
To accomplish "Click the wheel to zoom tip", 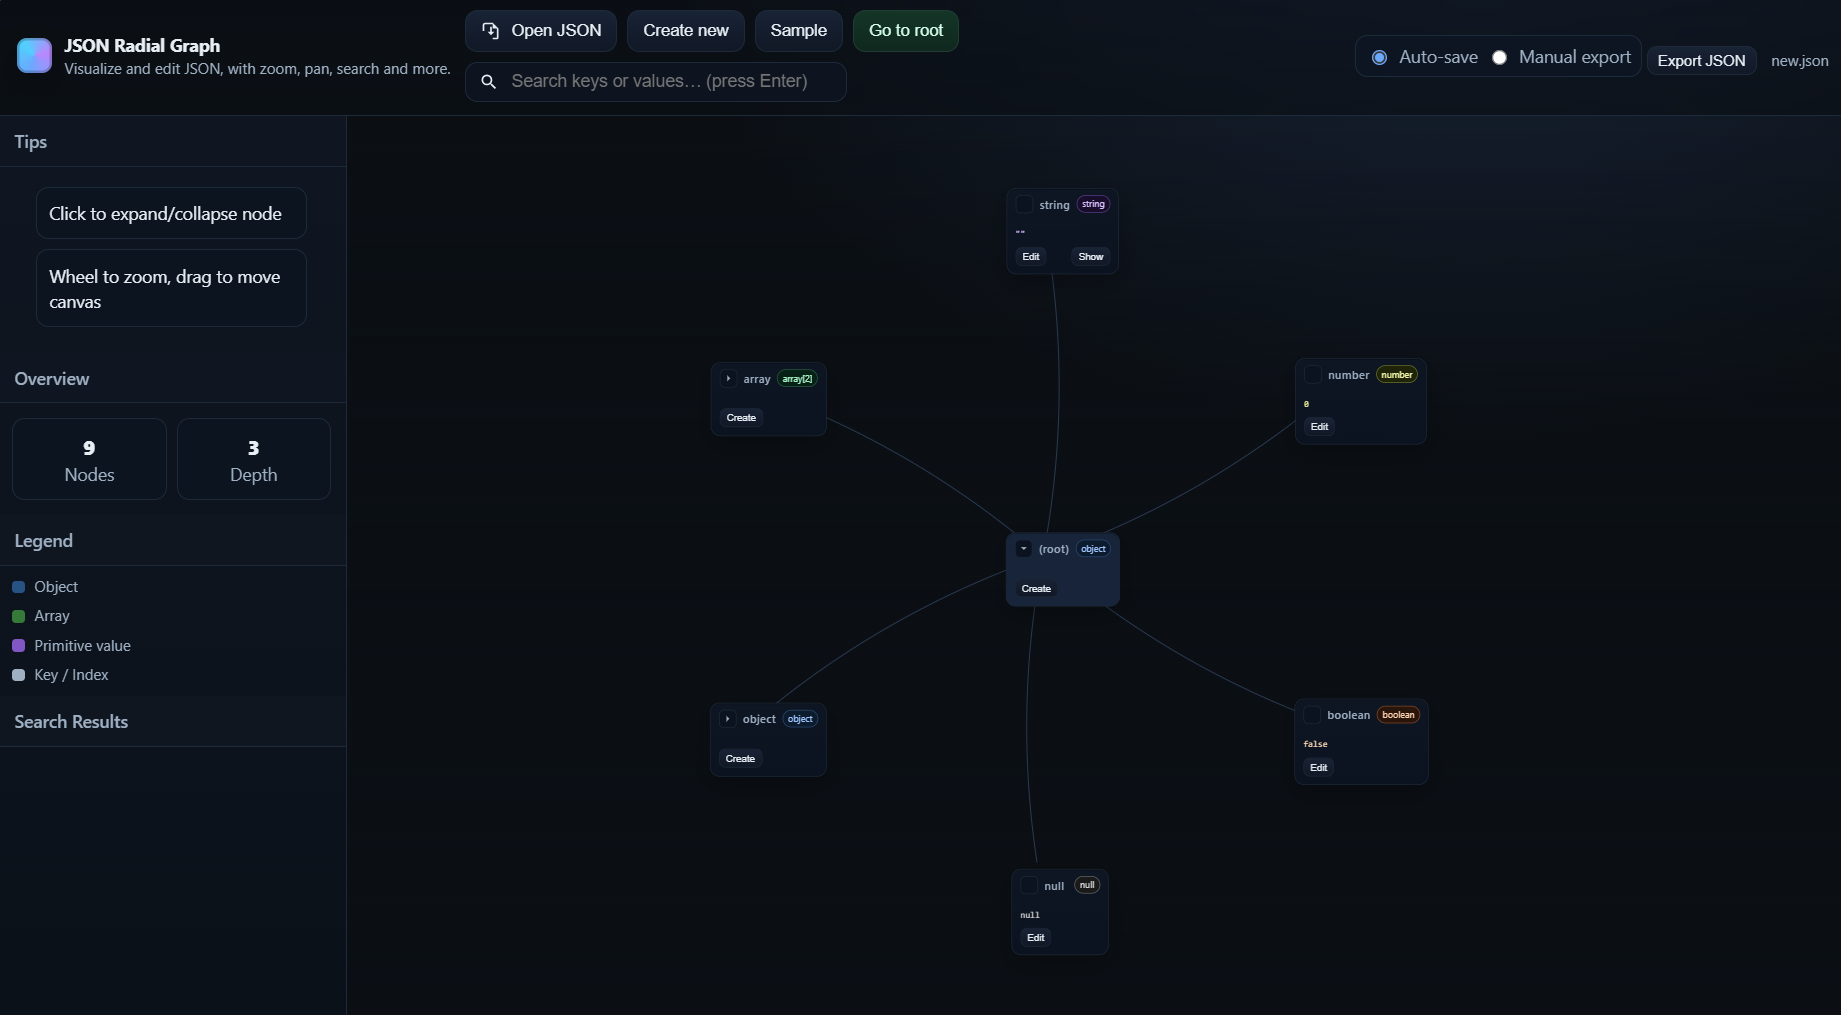I will (171, 289).
